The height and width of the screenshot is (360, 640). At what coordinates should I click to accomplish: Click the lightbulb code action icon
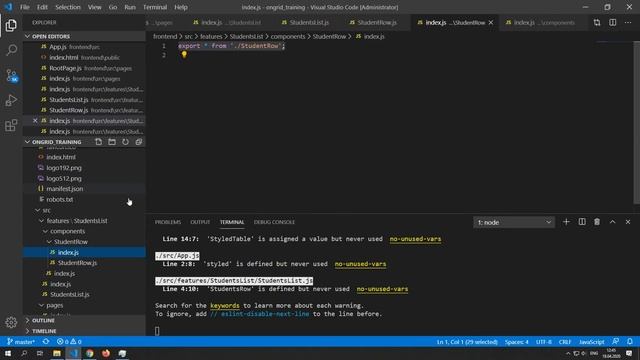(184, 55)
